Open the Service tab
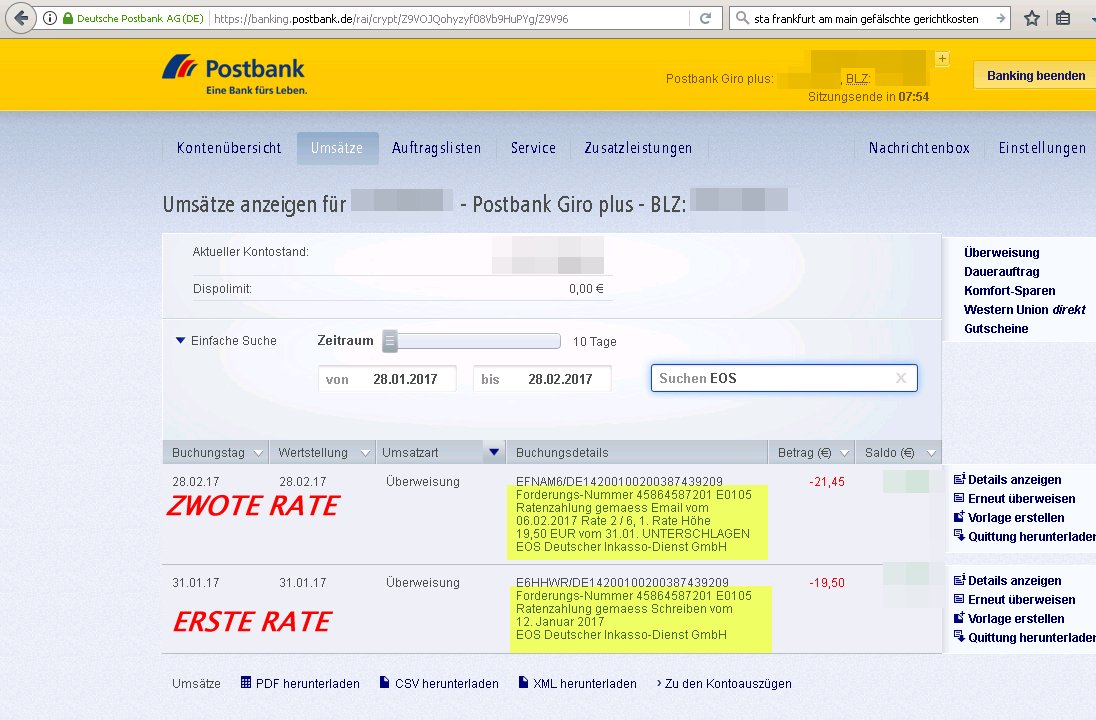 (x=533, y=148)
